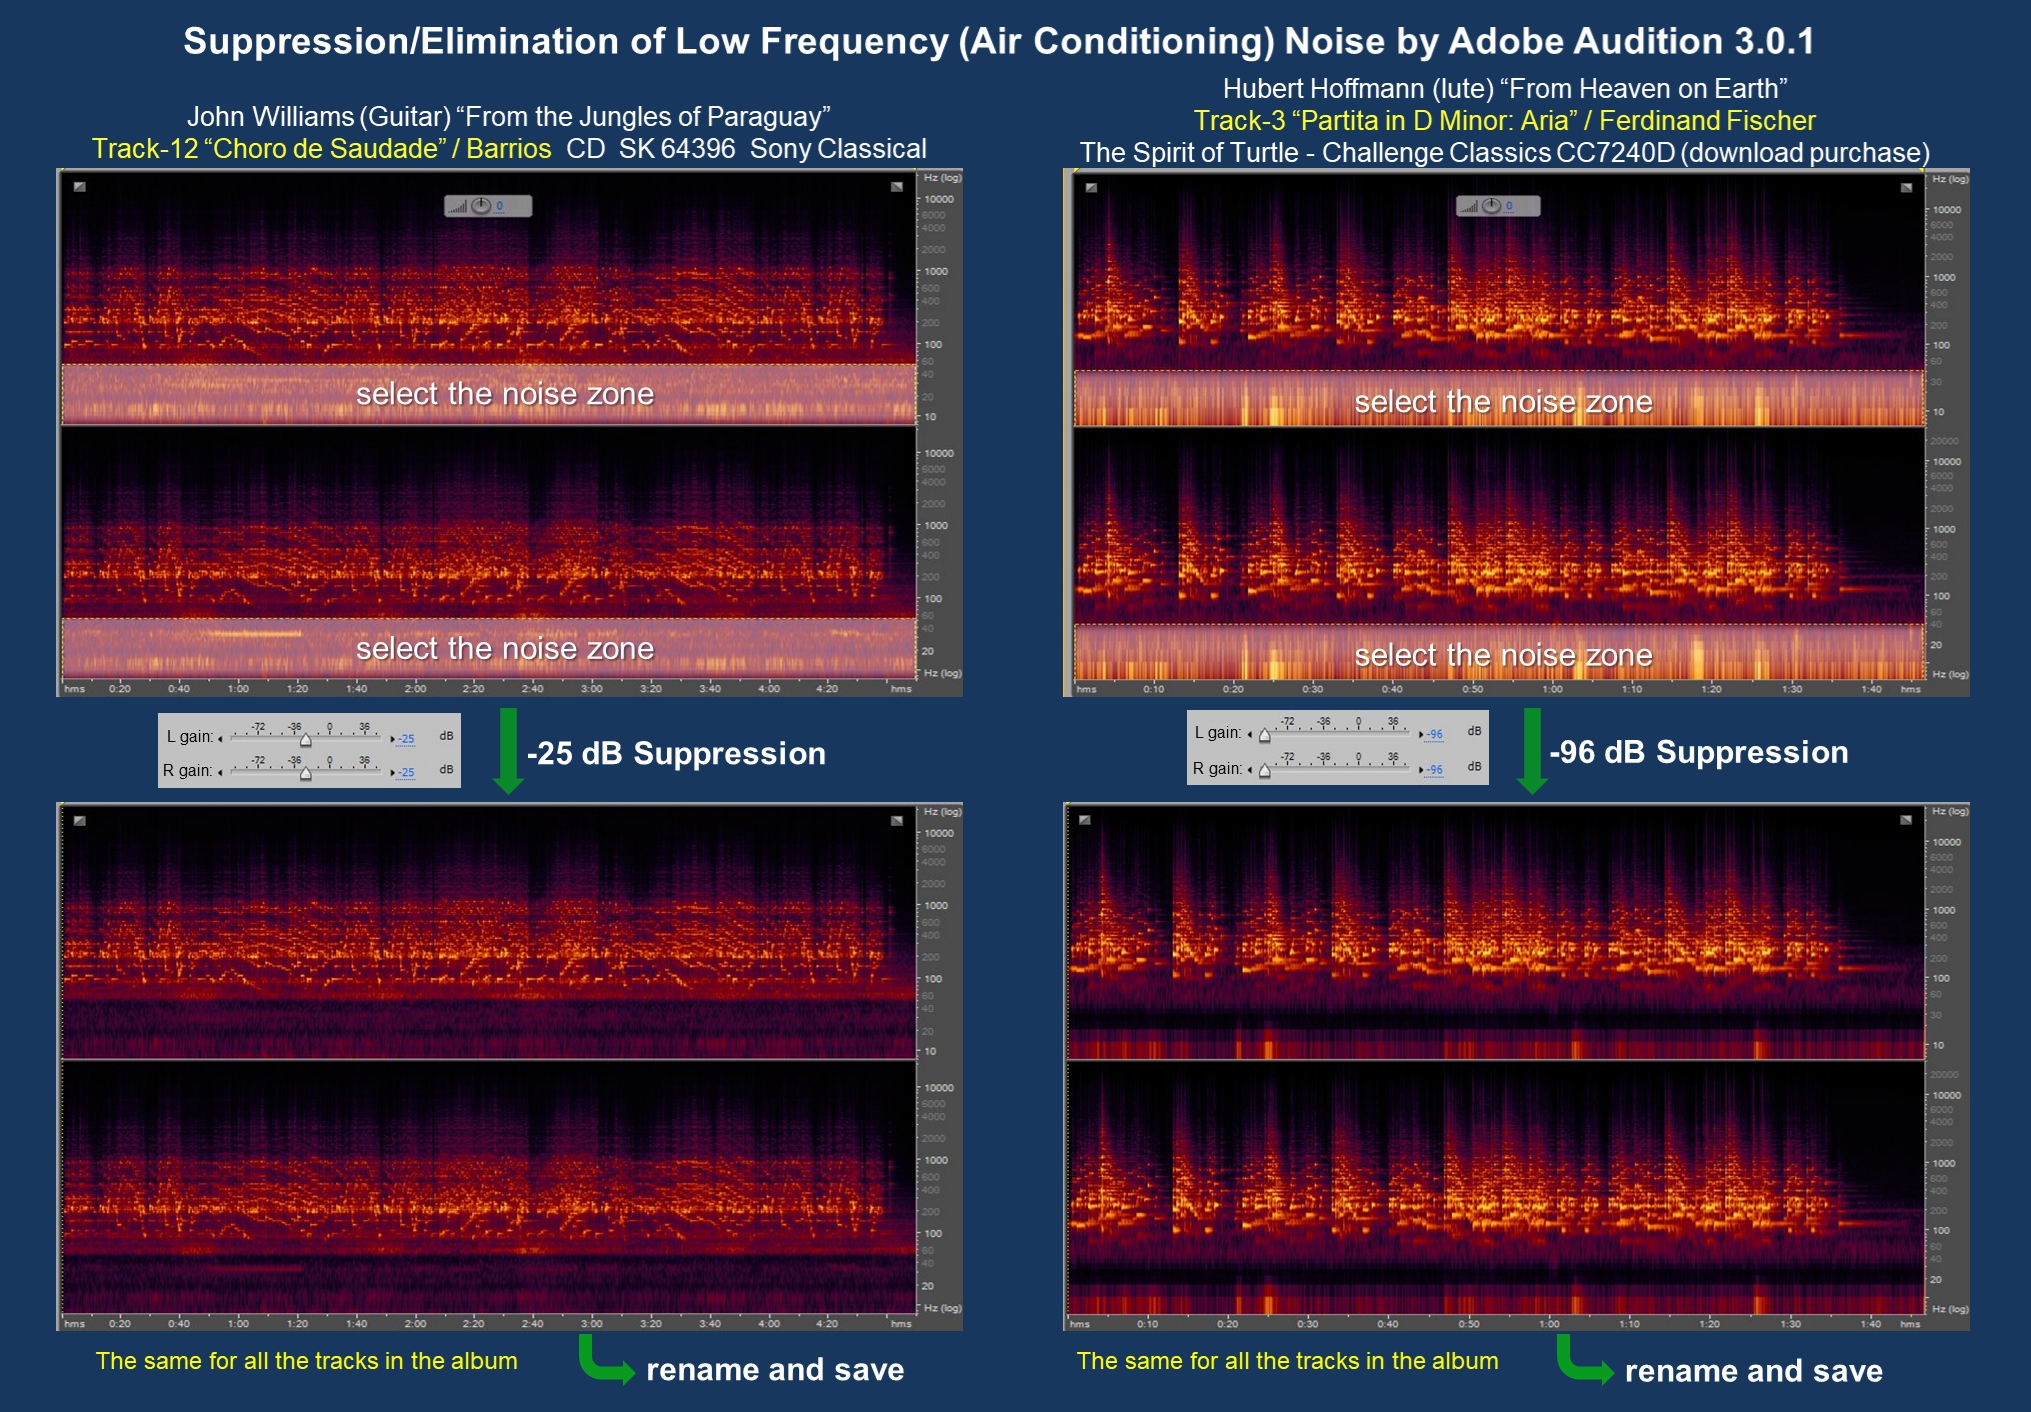Click 4:20 on the processed guitar time ruler

827,1323
